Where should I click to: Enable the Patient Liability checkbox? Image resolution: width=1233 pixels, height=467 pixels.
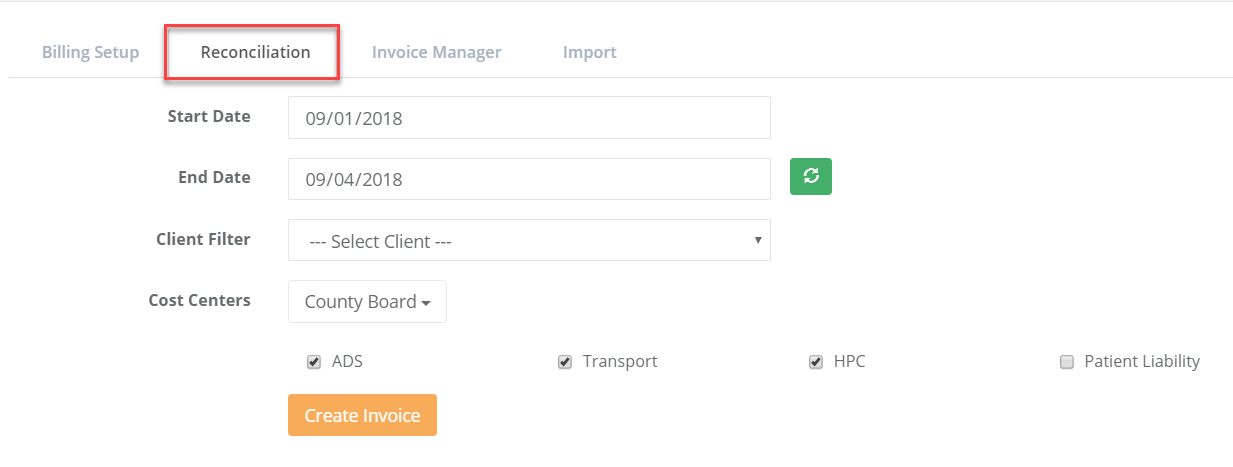tap(1067, 362)
